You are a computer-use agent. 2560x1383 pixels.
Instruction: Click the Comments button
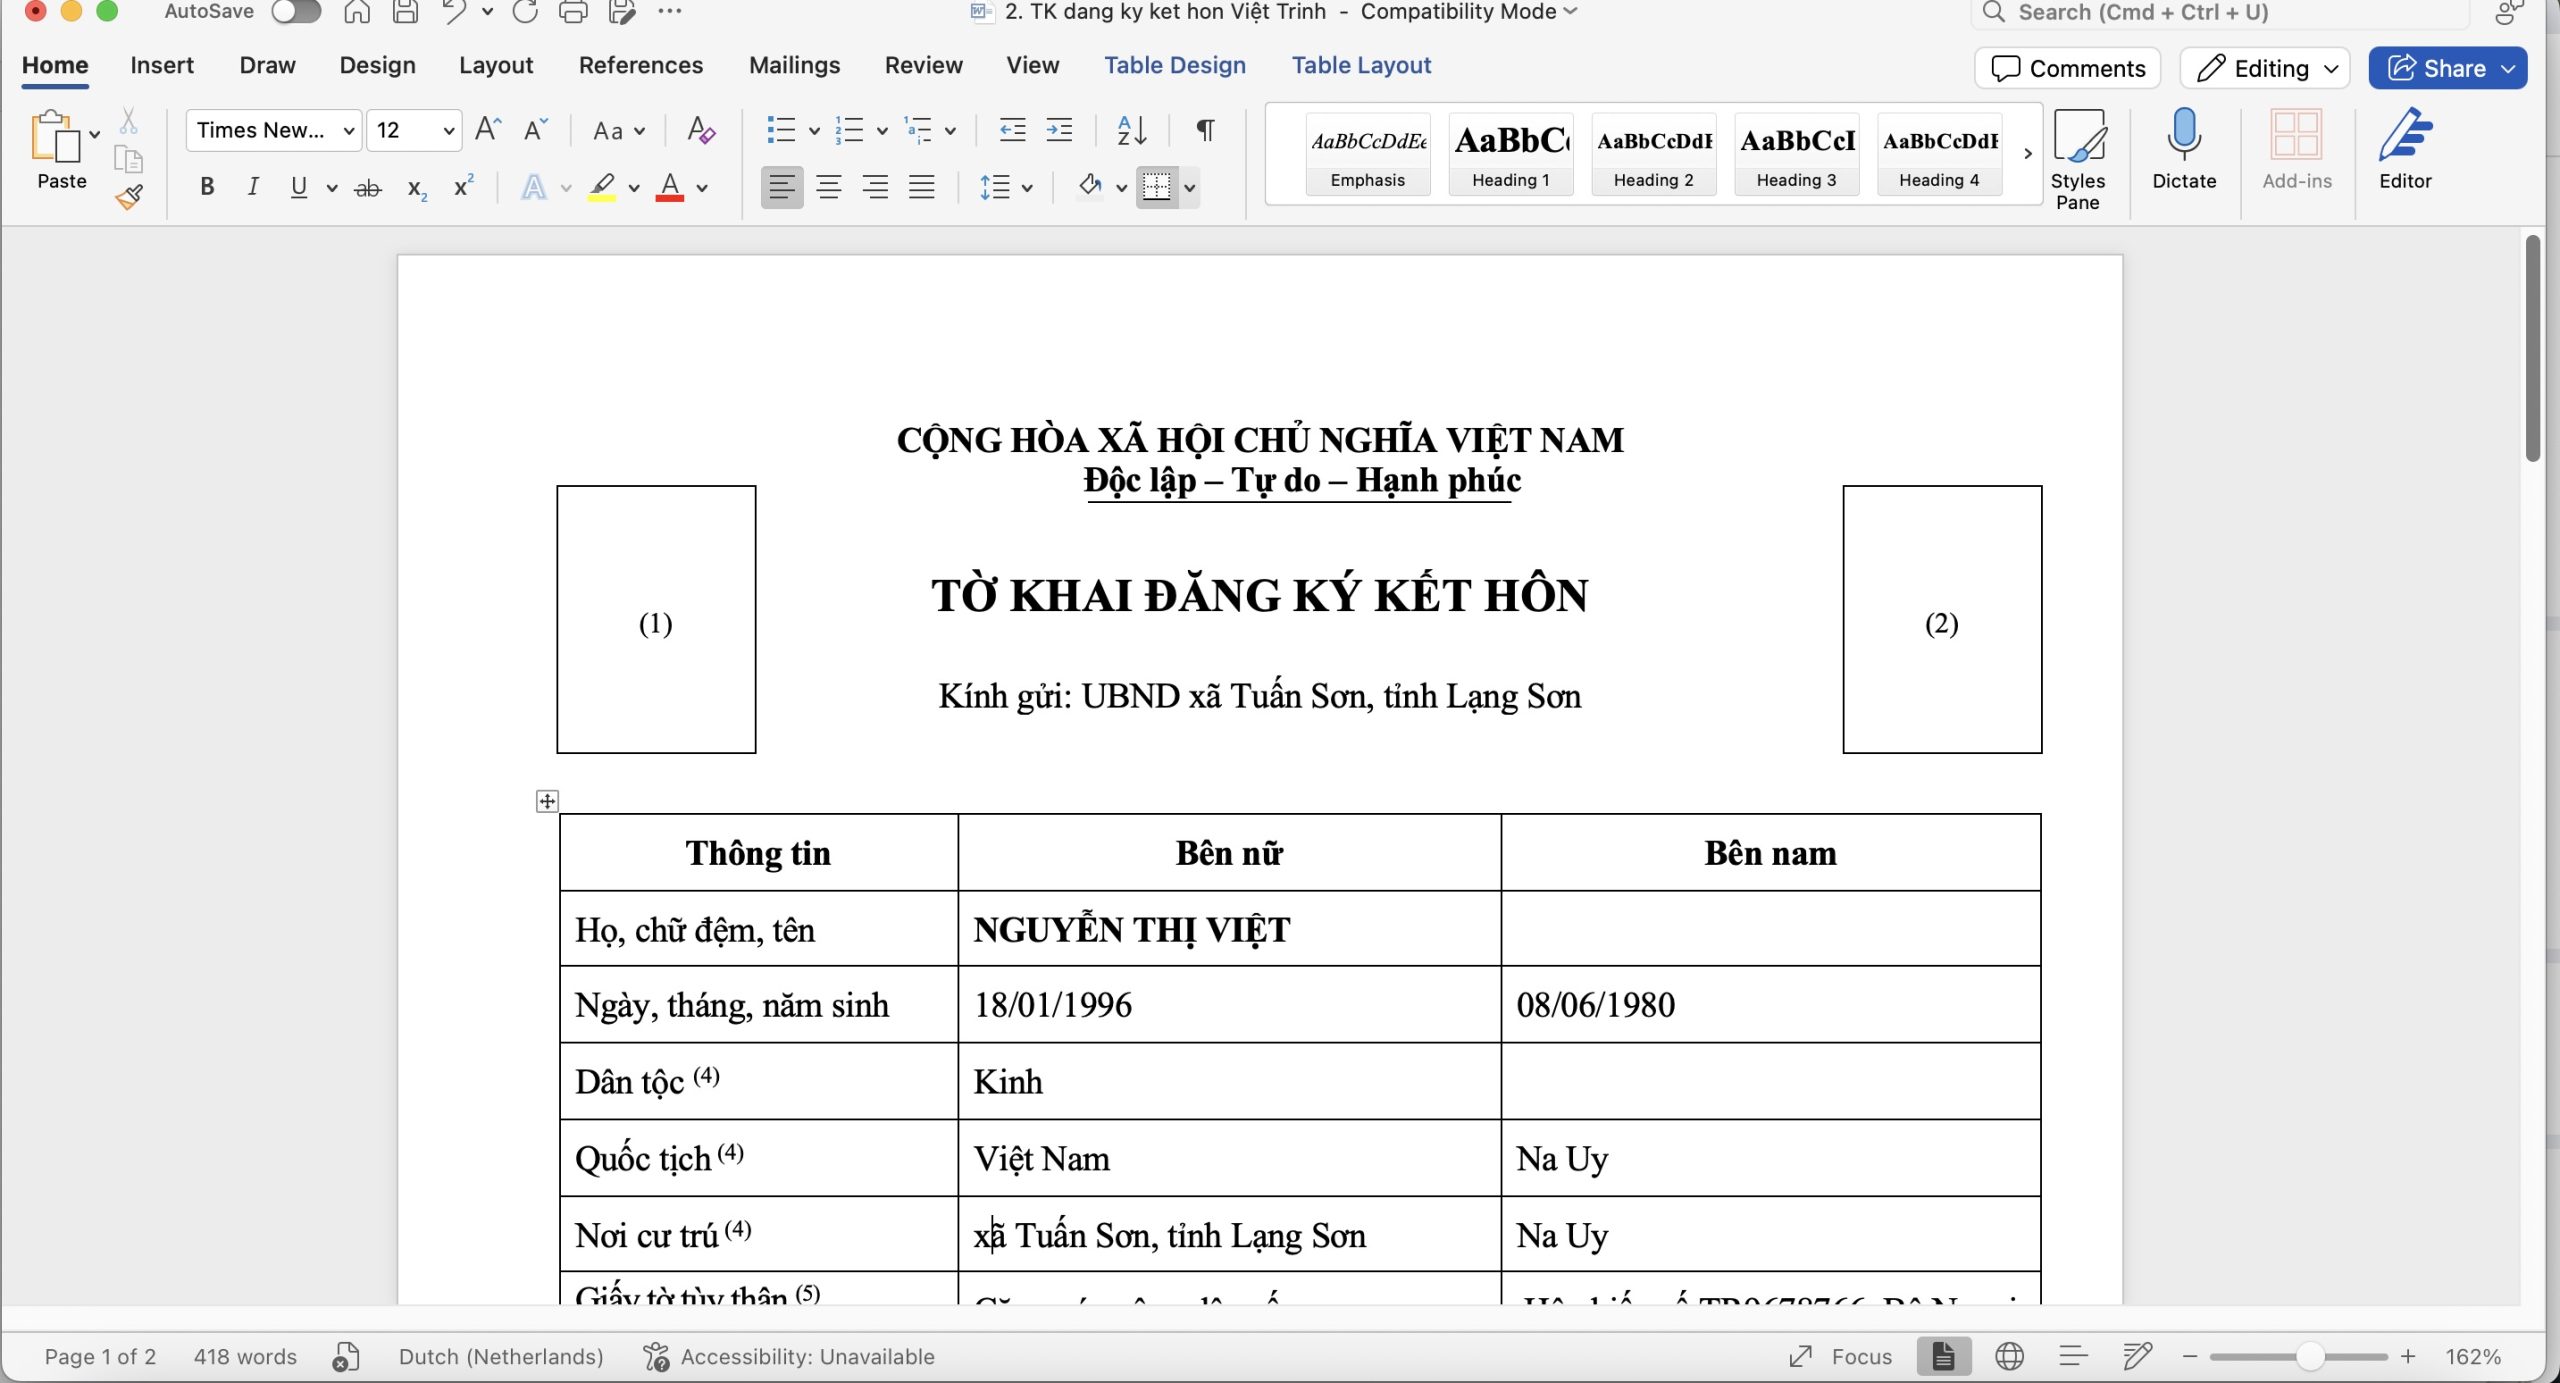(x=2067, y=68)
